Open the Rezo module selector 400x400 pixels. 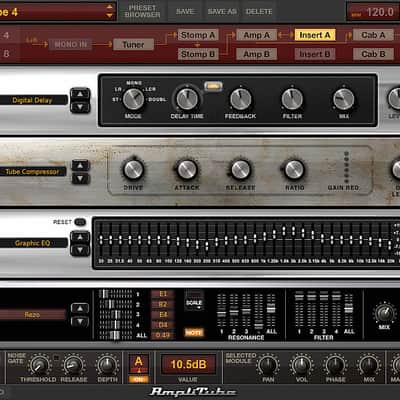coord(33,314)
